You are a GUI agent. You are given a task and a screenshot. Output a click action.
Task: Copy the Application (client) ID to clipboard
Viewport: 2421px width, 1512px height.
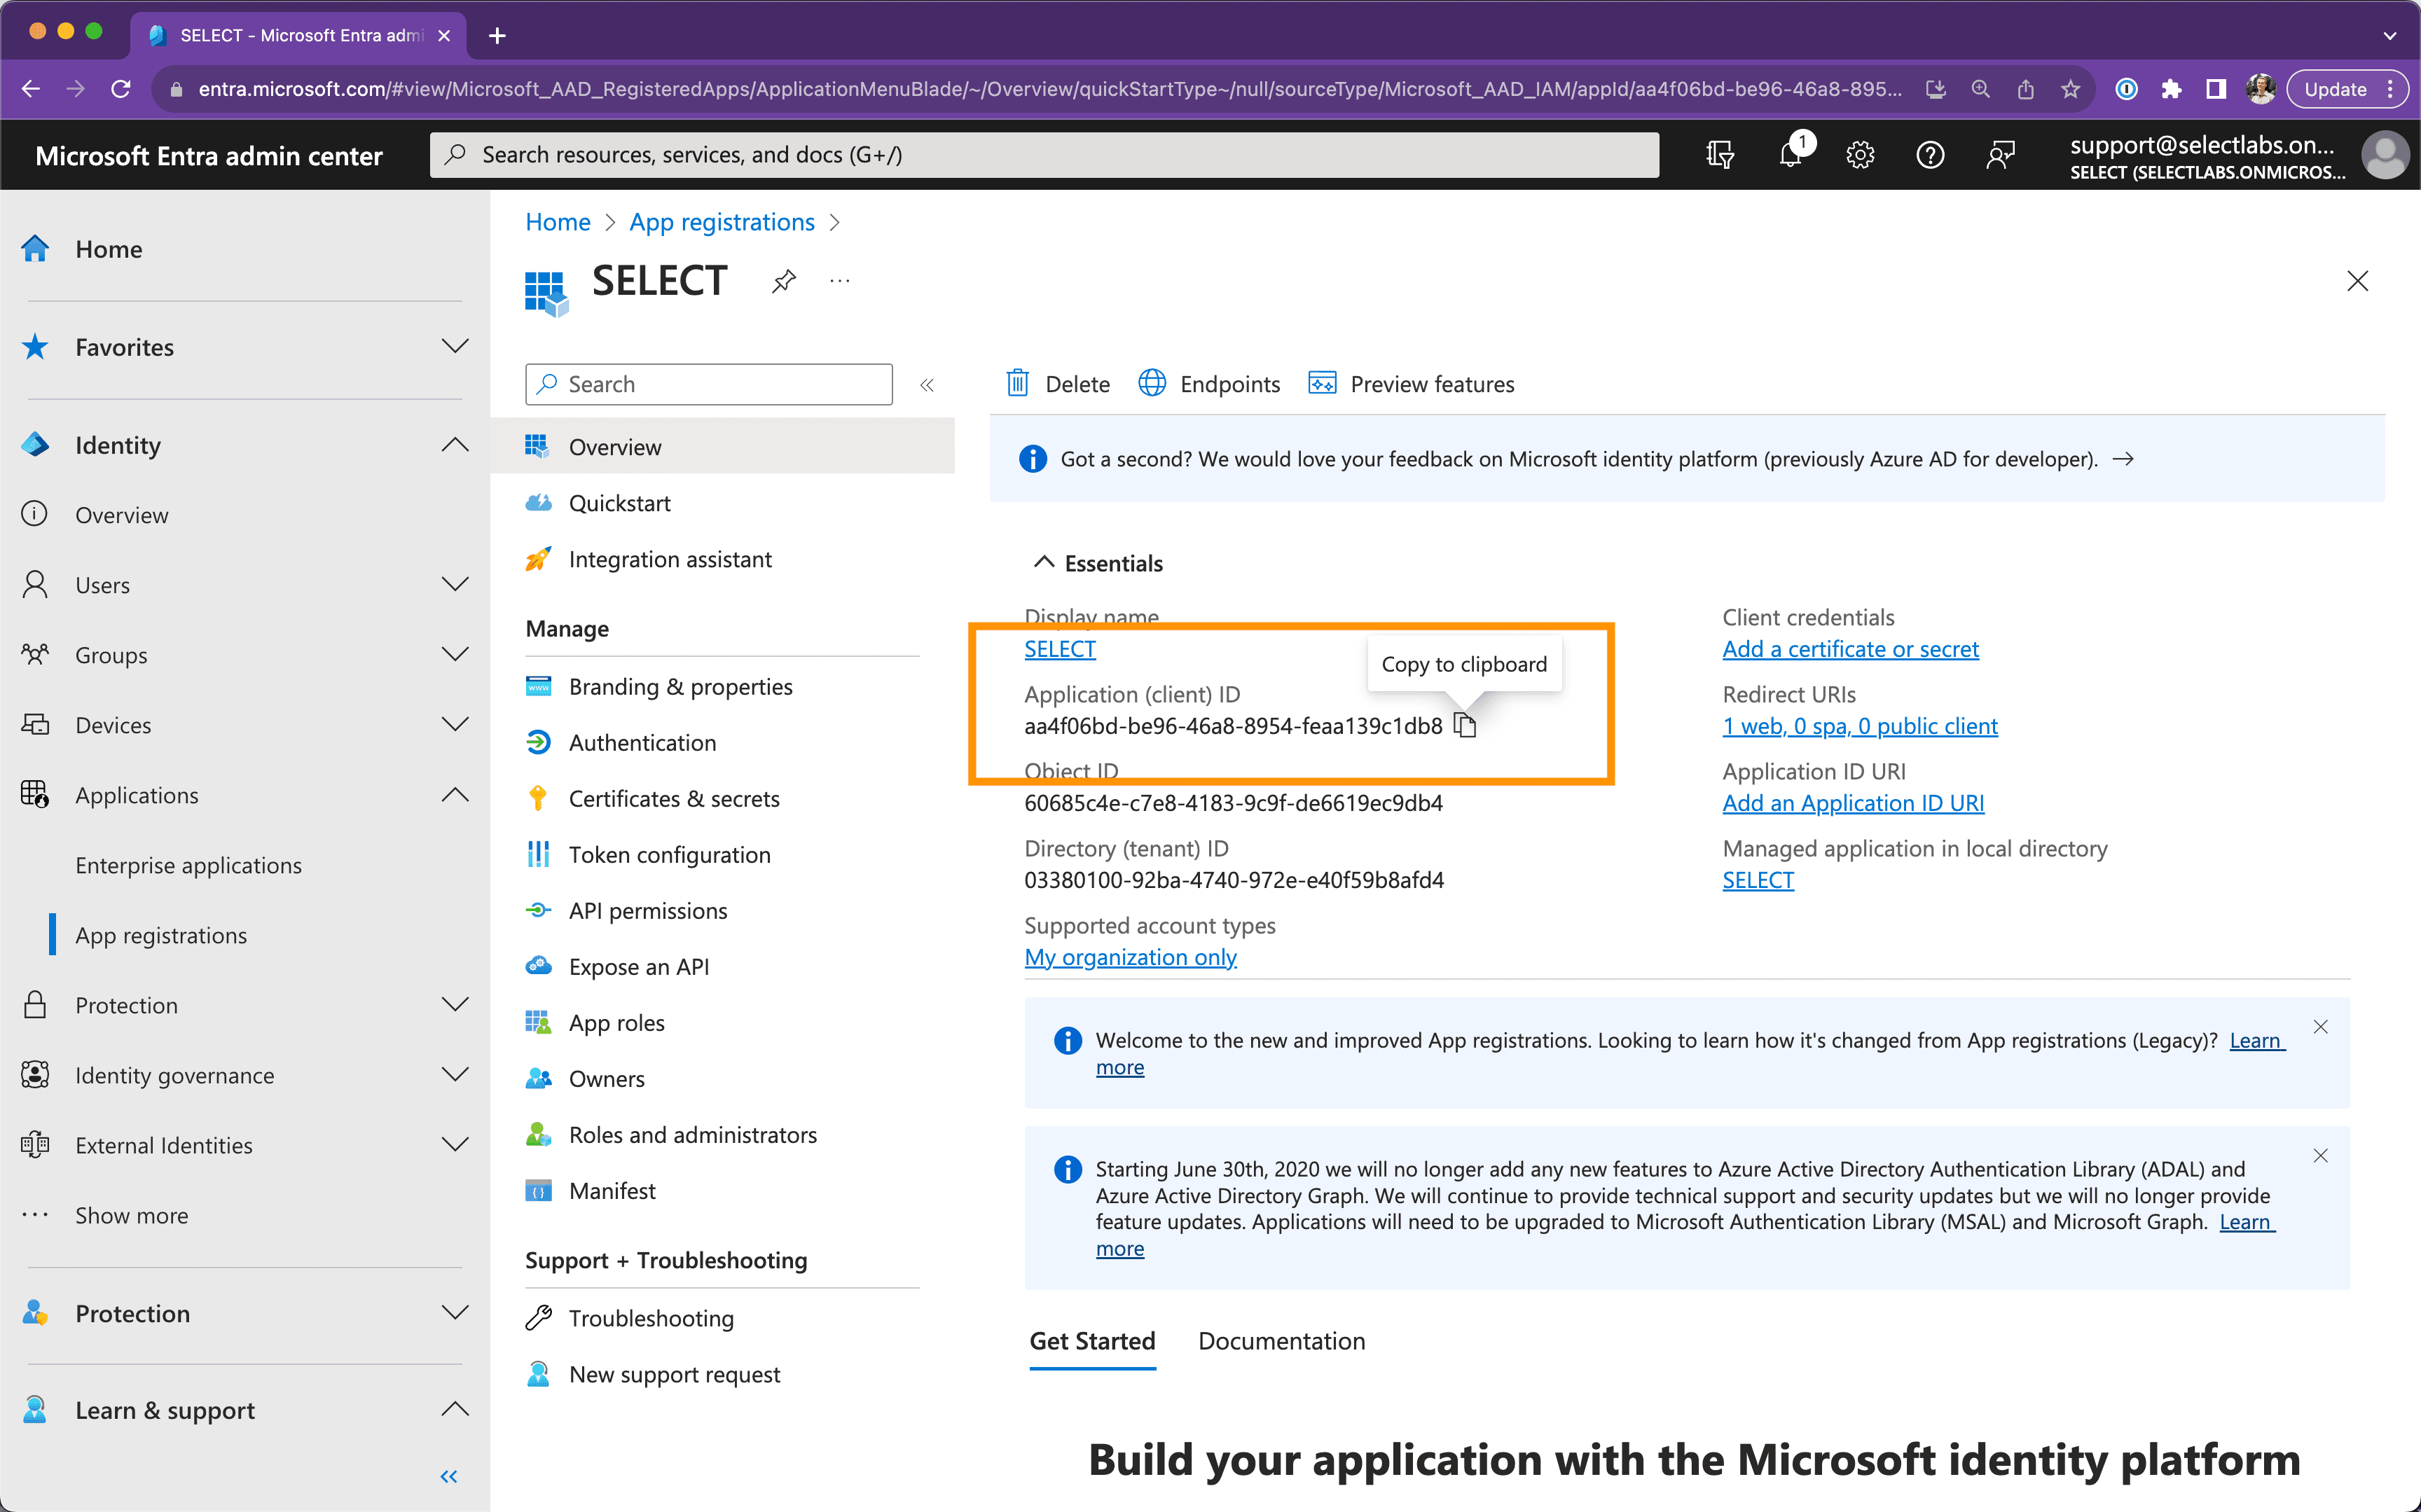(x=1465, y=725)
